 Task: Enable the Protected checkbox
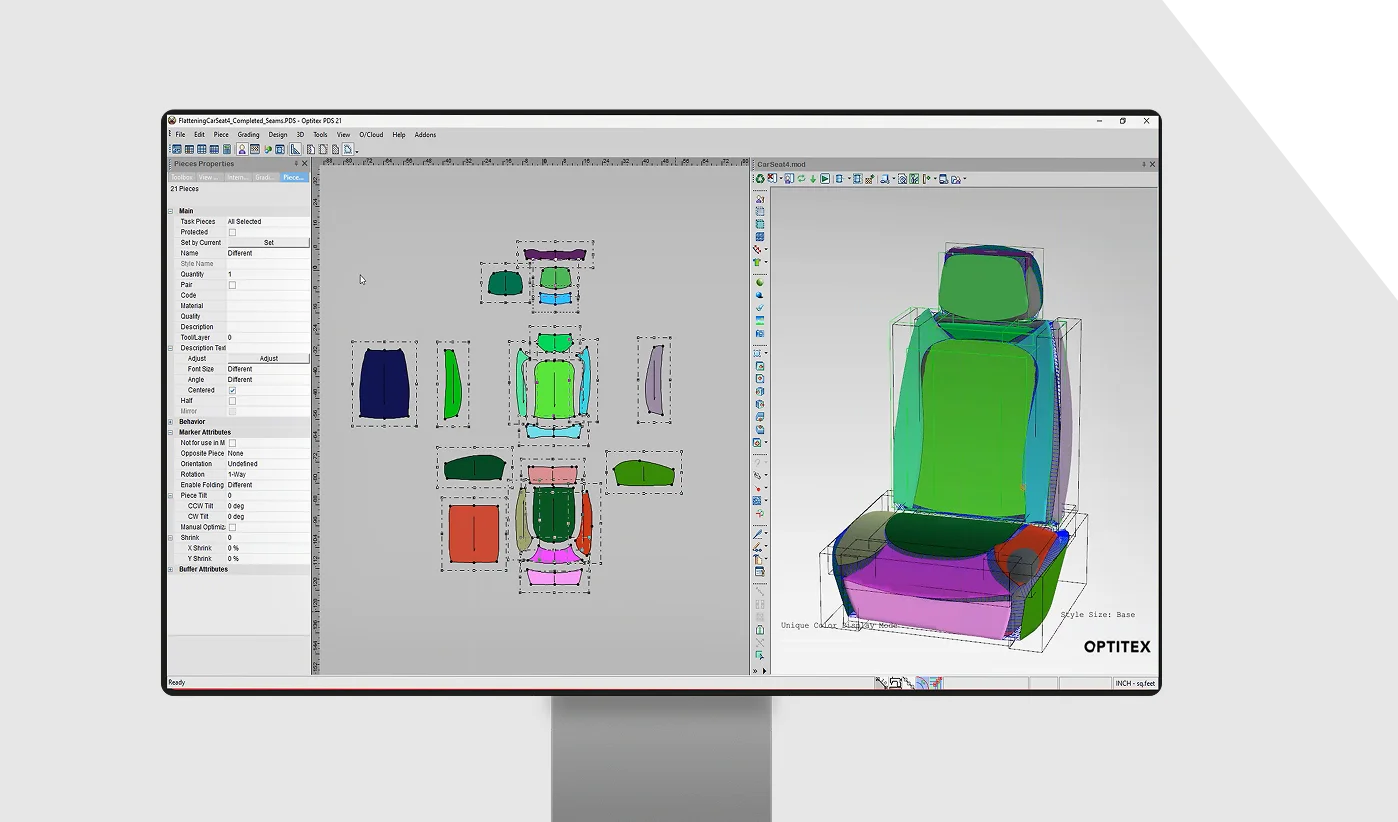pos(232,231)
